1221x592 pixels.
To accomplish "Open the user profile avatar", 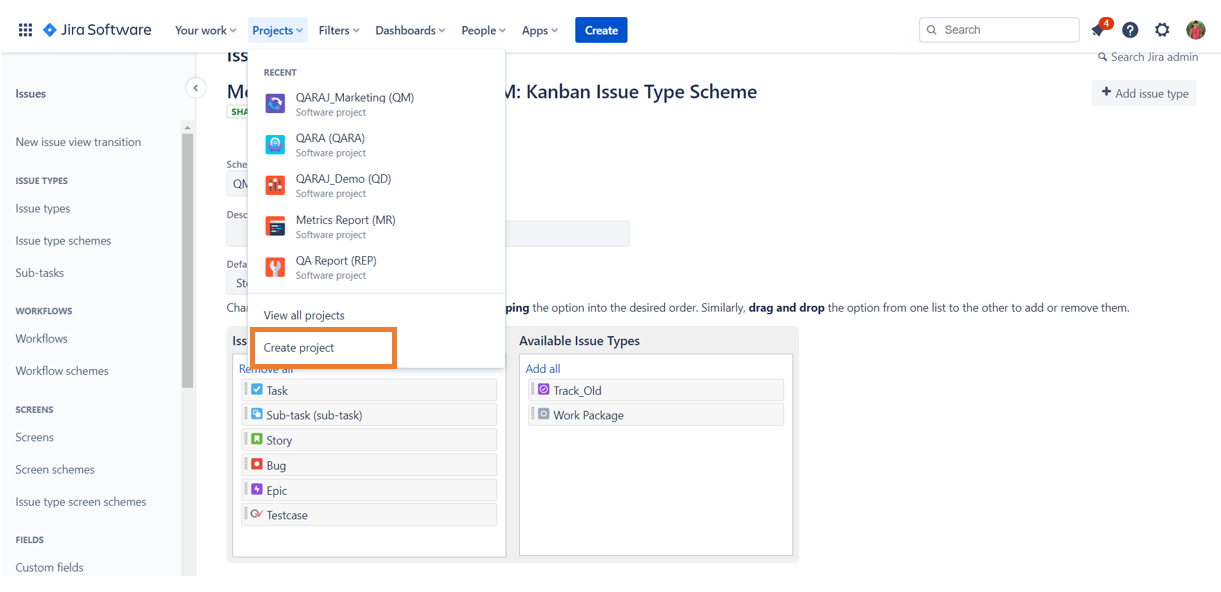I will point(1196,30).
